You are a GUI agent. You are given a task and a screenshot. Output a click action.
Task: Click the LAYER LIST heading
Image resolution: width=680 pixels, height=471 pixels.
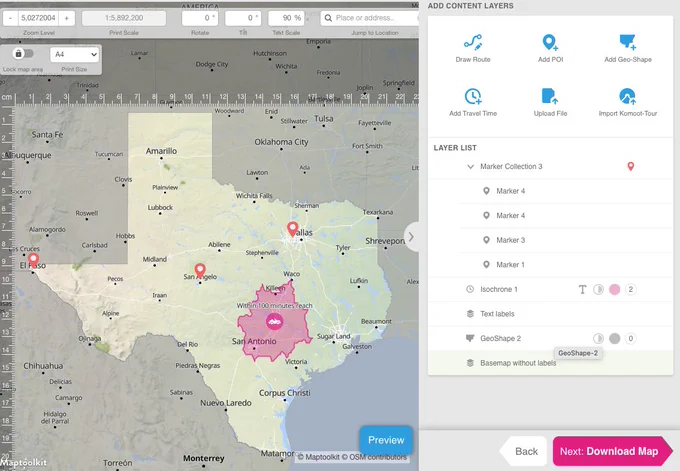tap(455, 148)
